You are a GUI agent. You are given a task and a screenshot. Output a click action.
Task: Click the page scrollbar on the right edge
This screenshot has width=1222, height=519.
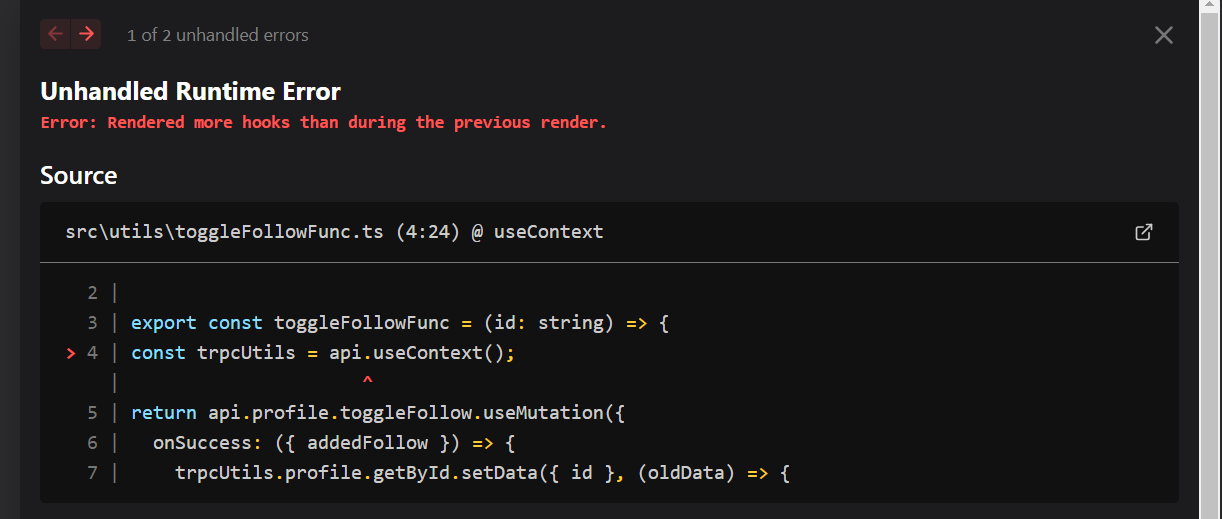tap(1210, 259)
